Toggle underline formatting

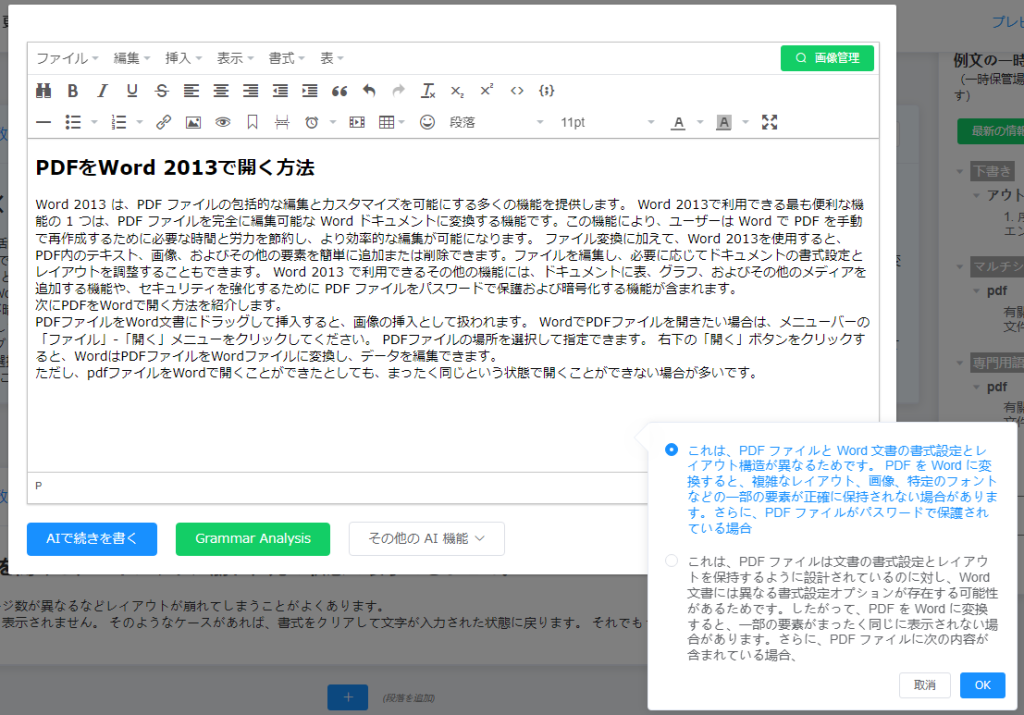tap(132, 91)
